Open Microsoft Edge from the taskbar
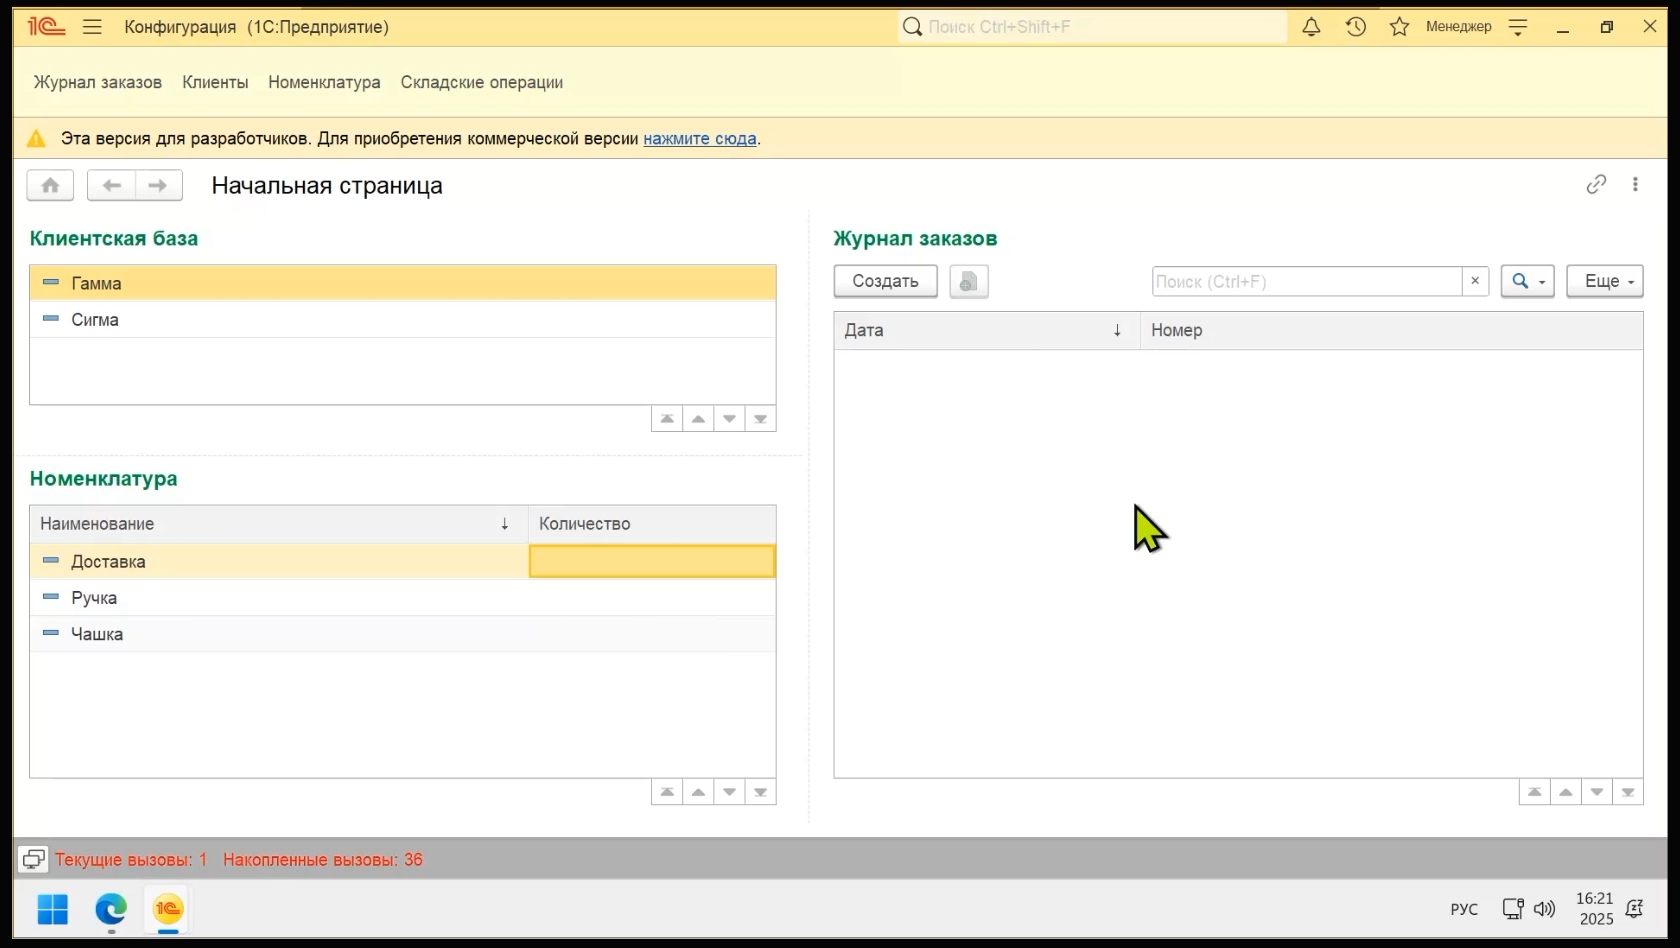This screenshot has height=948, width=1680. 111,909
